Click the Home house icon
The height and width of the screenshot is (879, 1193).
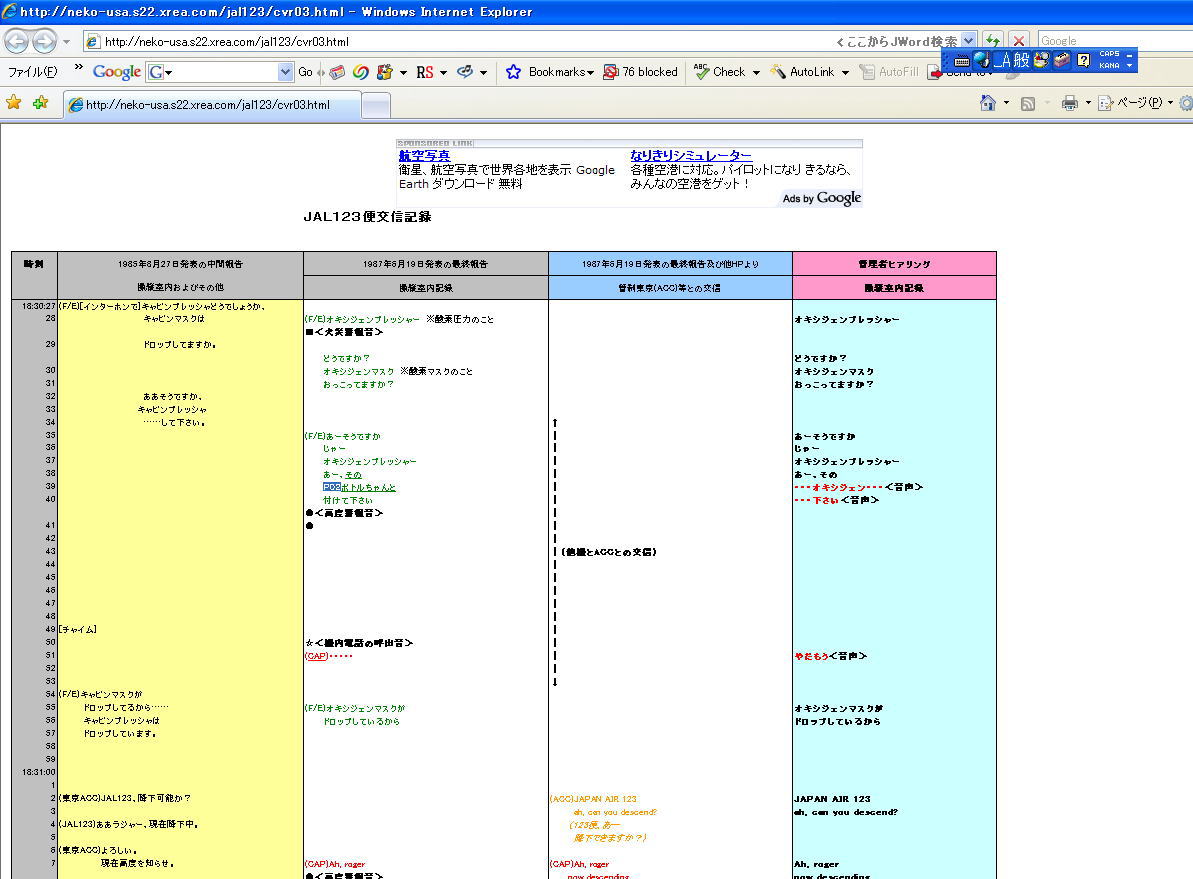click(x=988, y=103)
